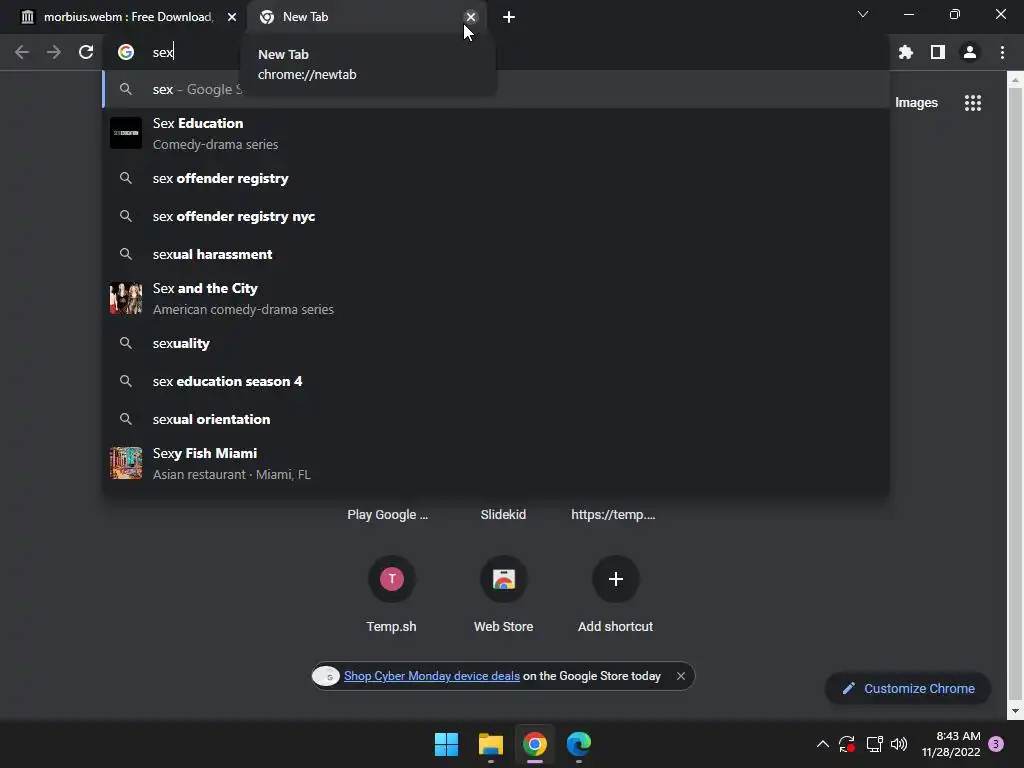The image size is (1024, 768).
Task: Click the page scrollbar up arrow
Action: [x=1014, y=80]
